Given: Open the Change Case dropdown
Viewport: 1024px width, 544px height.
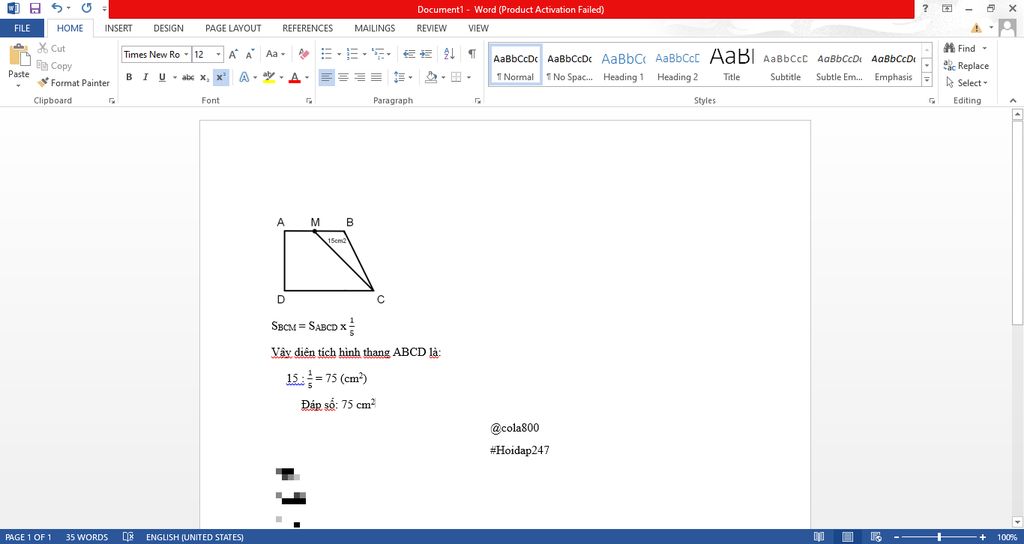Looking at the screenshot, I should coord(275,54).
